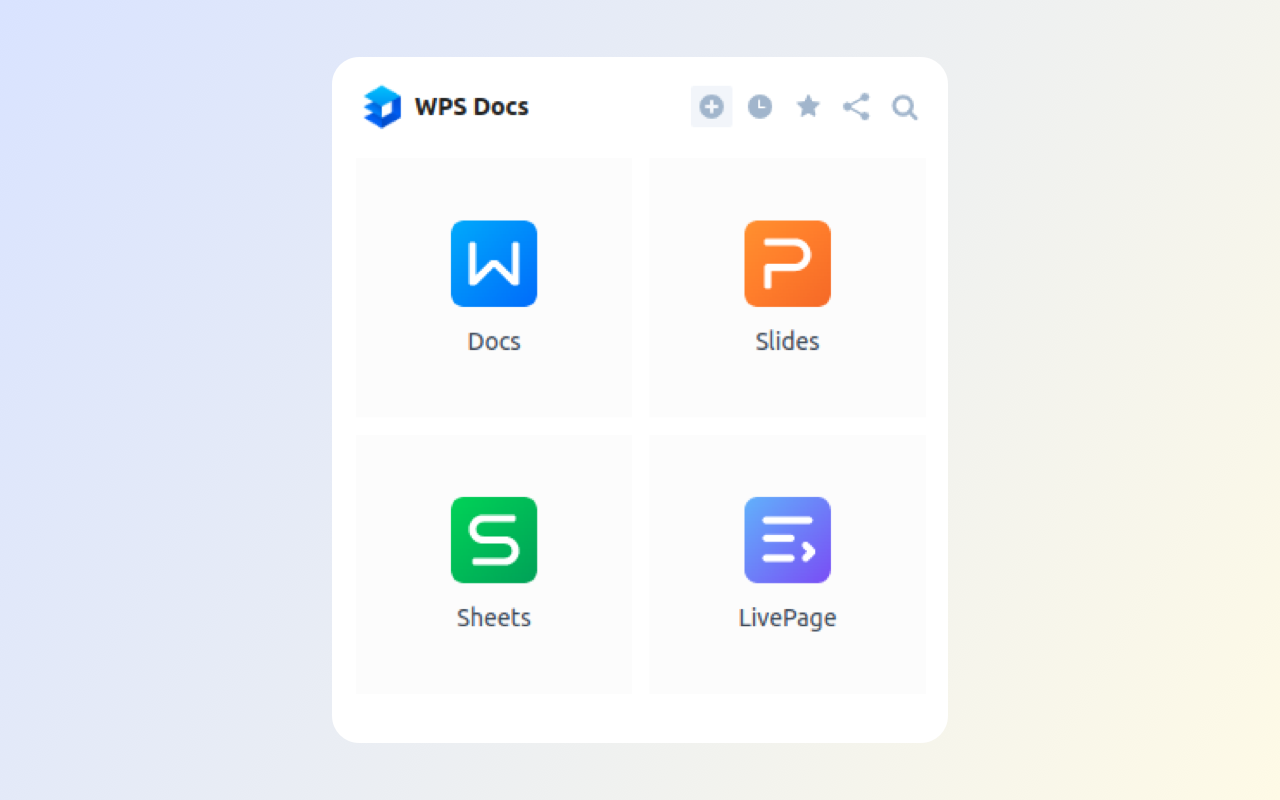Open the Starred files star icon

(808, 106)
